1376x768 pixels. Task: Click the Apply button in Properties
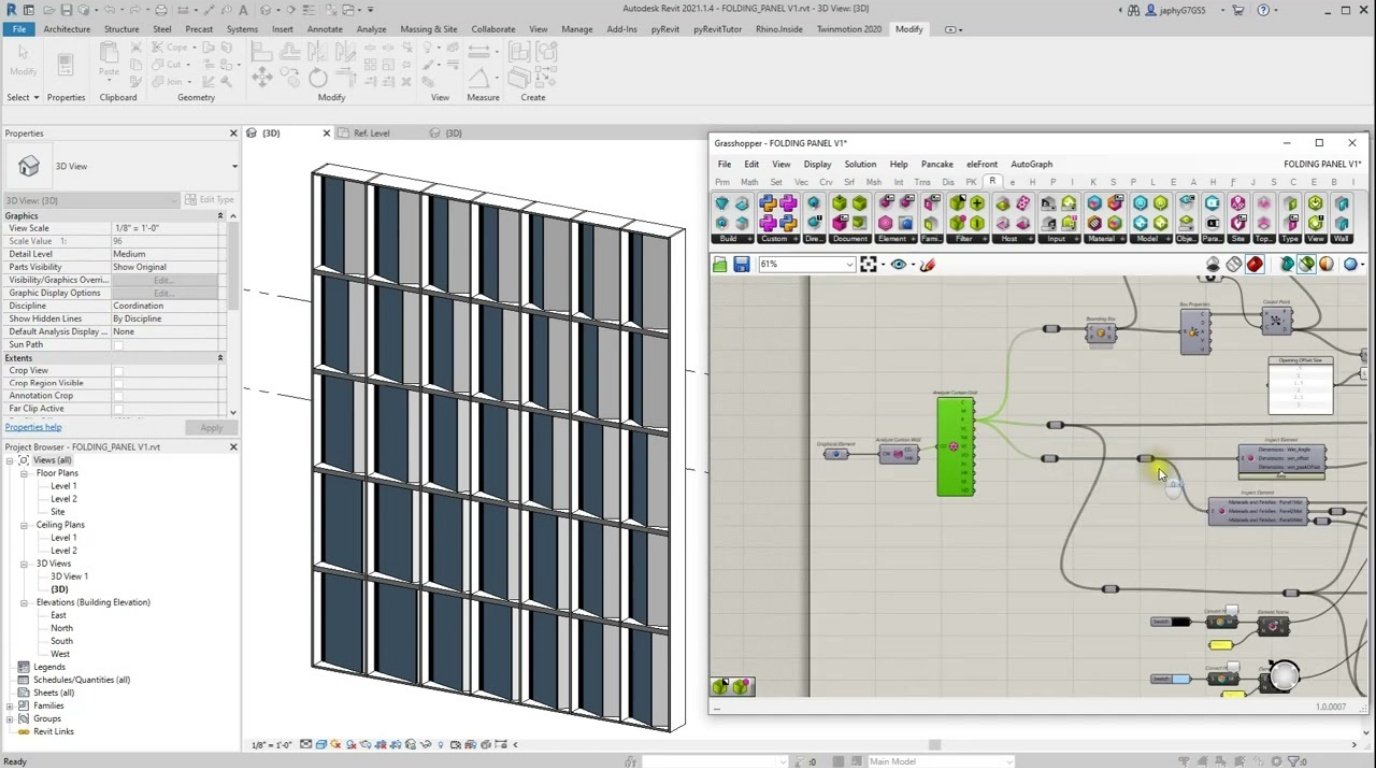(x=211, y=427)
